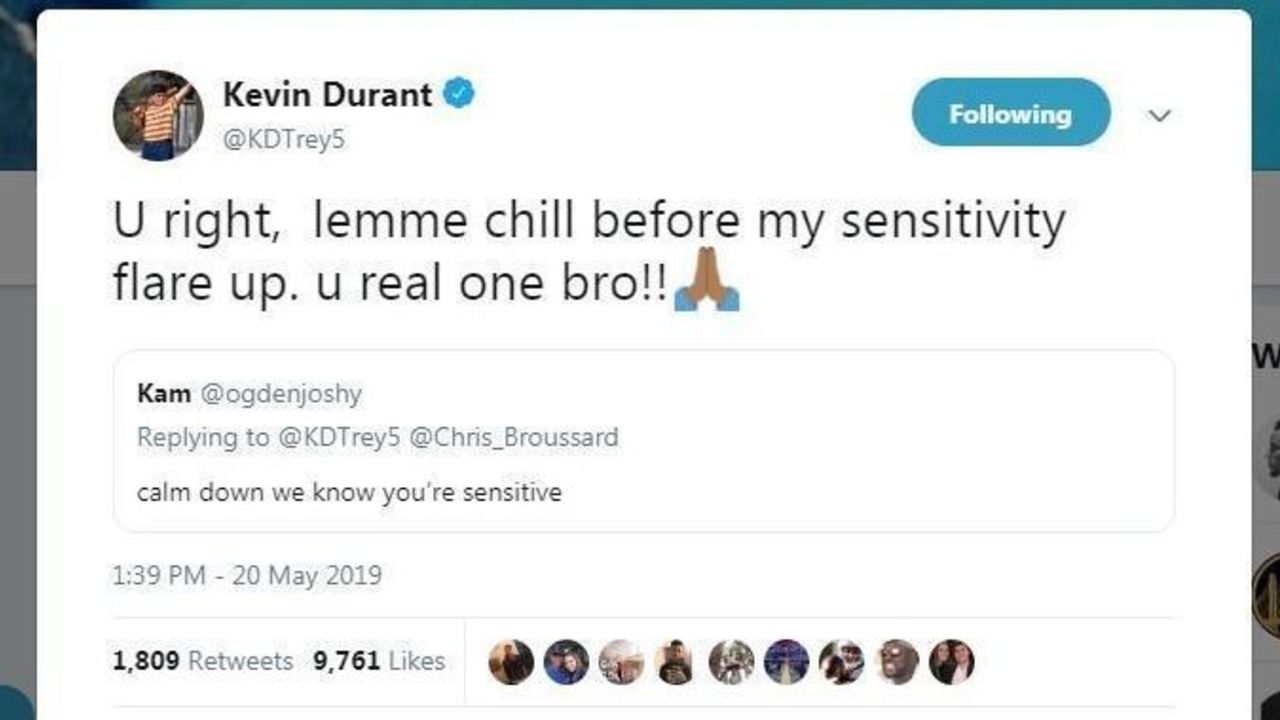Click the third liker avatar

click(621, 661)
